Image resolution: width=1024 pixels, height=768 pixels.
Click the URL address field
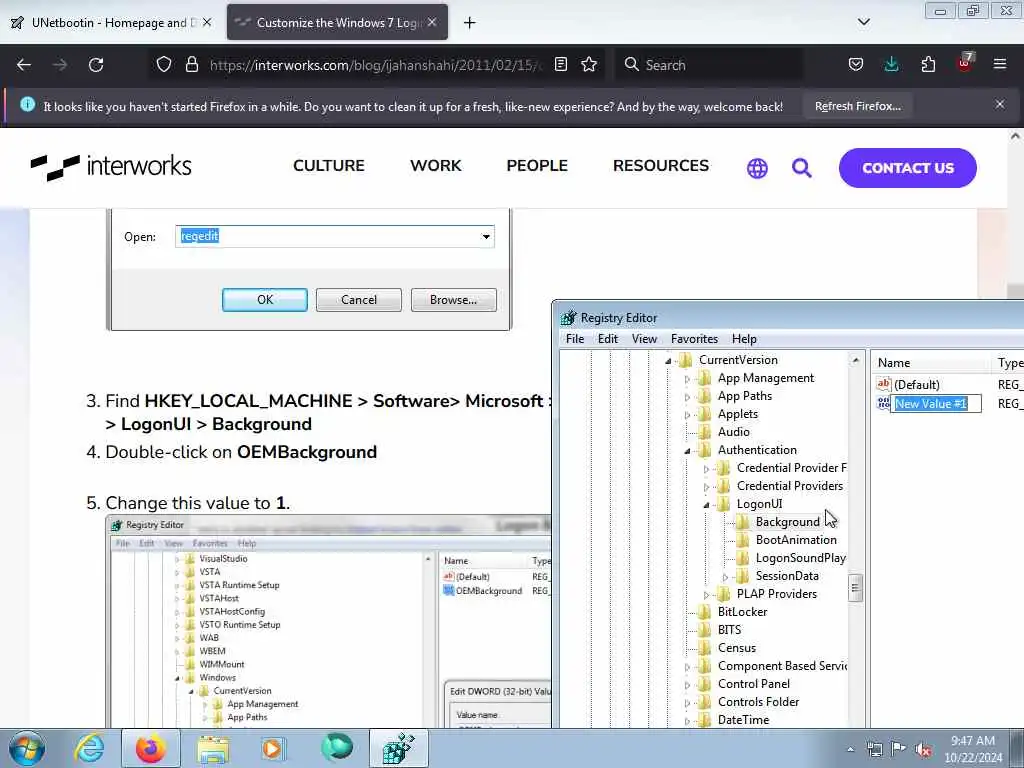coord(376,65)
